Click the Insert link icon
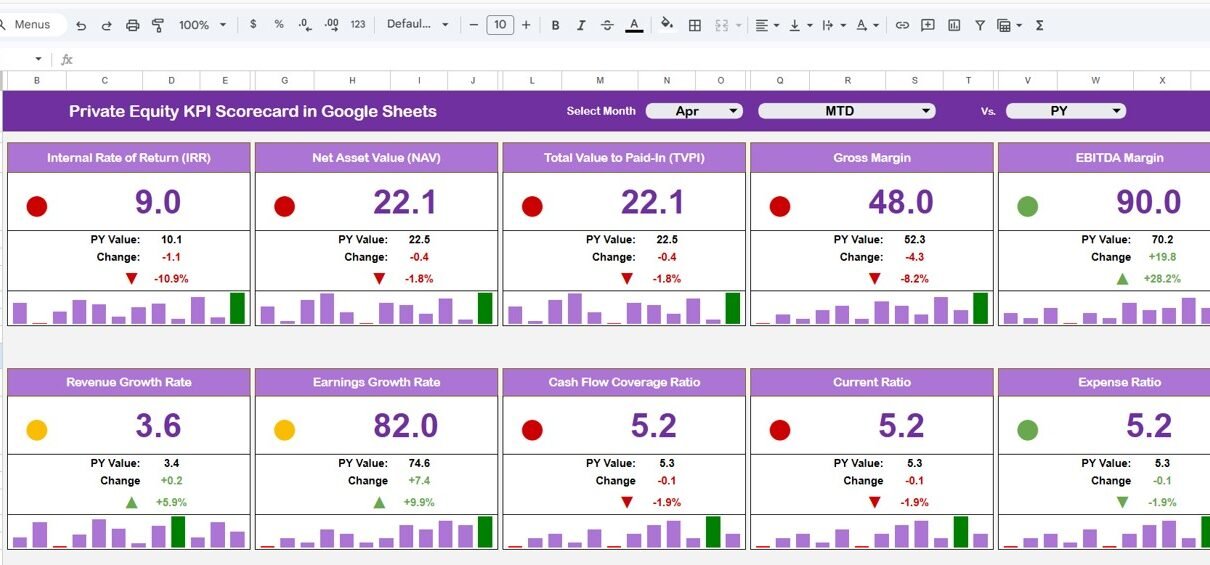 pos(902,25)
